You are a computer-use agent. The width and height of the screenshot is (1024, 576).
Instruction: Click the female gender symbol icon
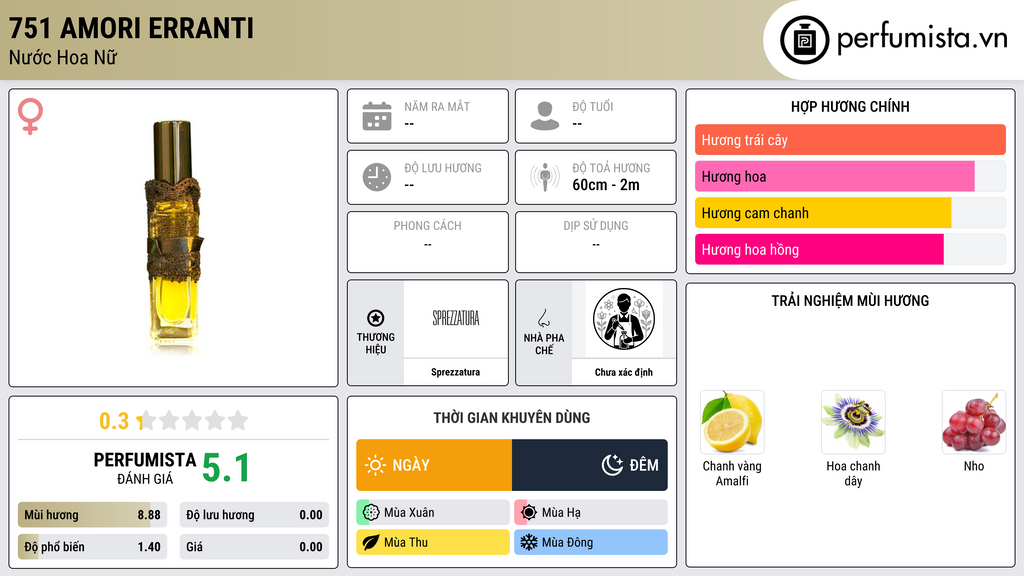[x=30, y=116]
